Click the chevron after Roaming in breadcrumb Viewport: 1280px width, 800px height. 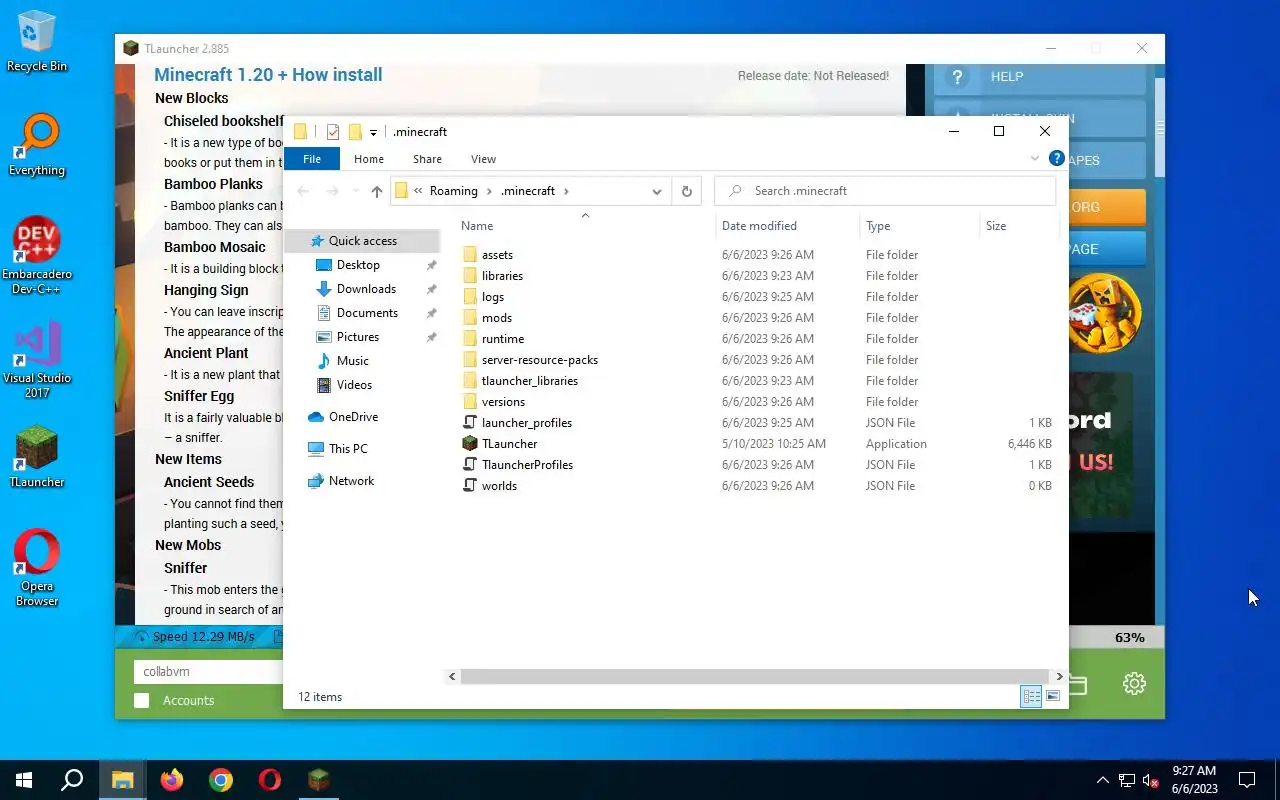click(x=489, y=191)
